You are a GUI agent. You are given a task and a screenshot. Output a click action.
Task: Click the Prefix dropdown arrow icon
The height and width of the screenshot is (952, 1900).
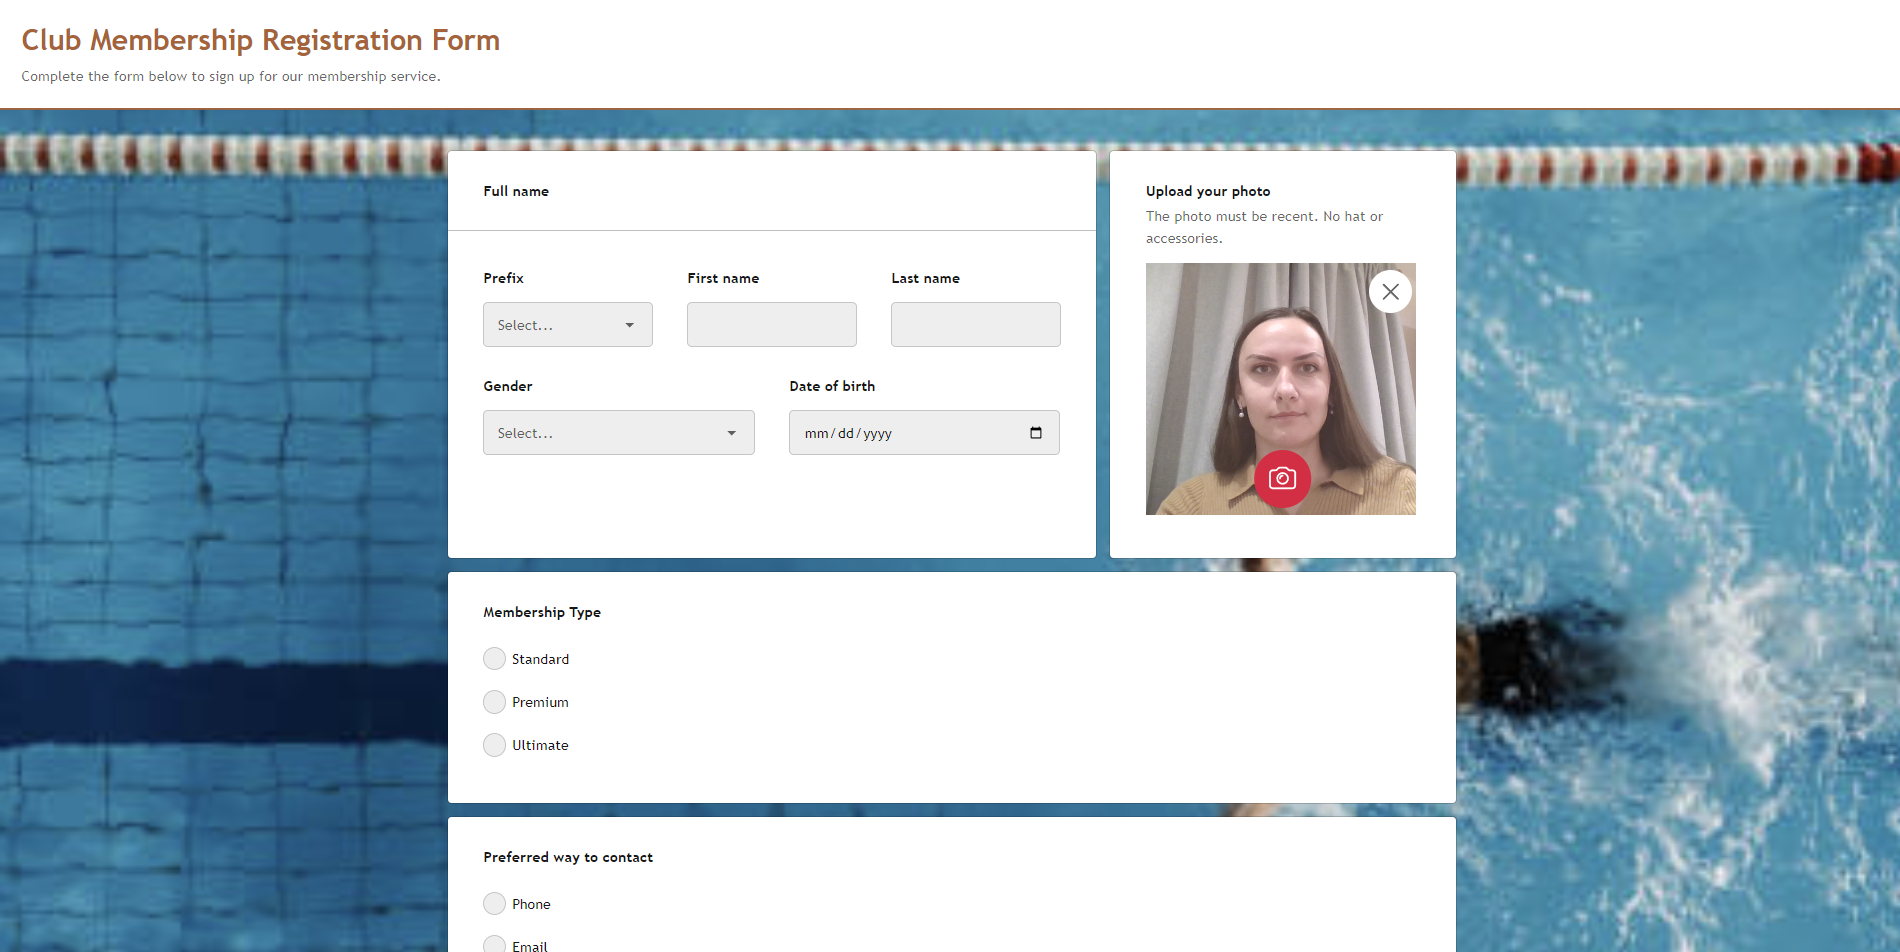click(x=630, y=324)
